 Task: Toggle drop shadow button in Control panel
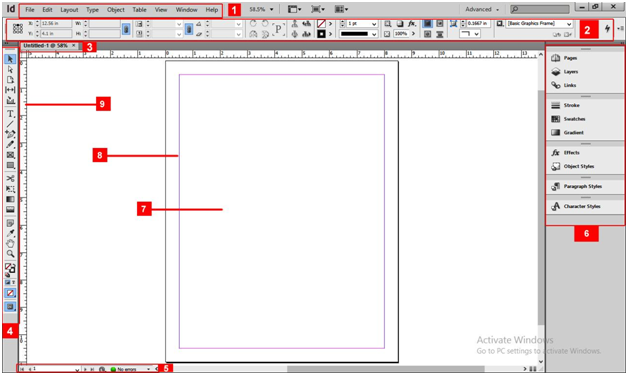pyautogui.click(x=399, y=24)
